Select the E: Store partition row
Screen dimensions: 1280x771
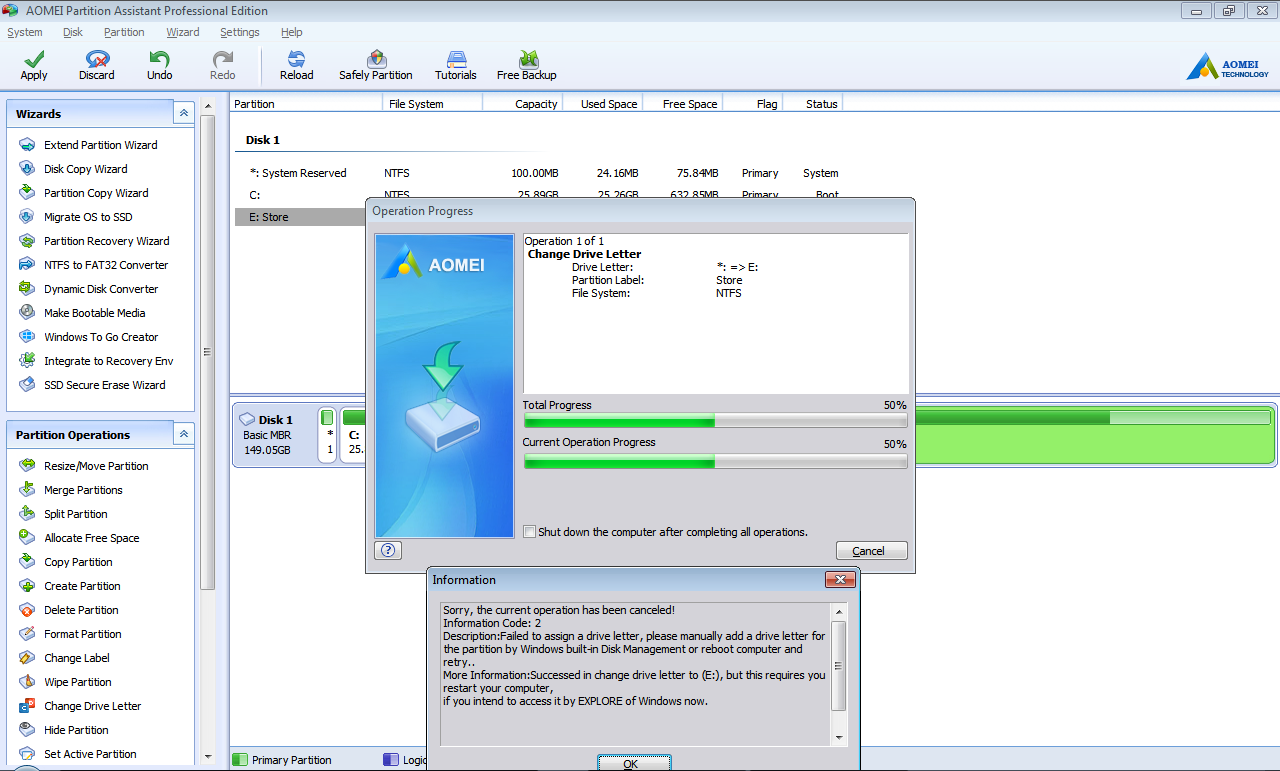pos(301,217)
